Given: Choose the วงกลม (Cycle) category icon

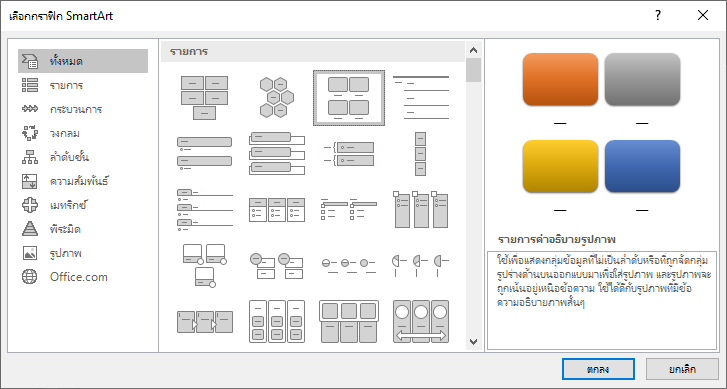Looking at the screenshot, I should point(30,134).
